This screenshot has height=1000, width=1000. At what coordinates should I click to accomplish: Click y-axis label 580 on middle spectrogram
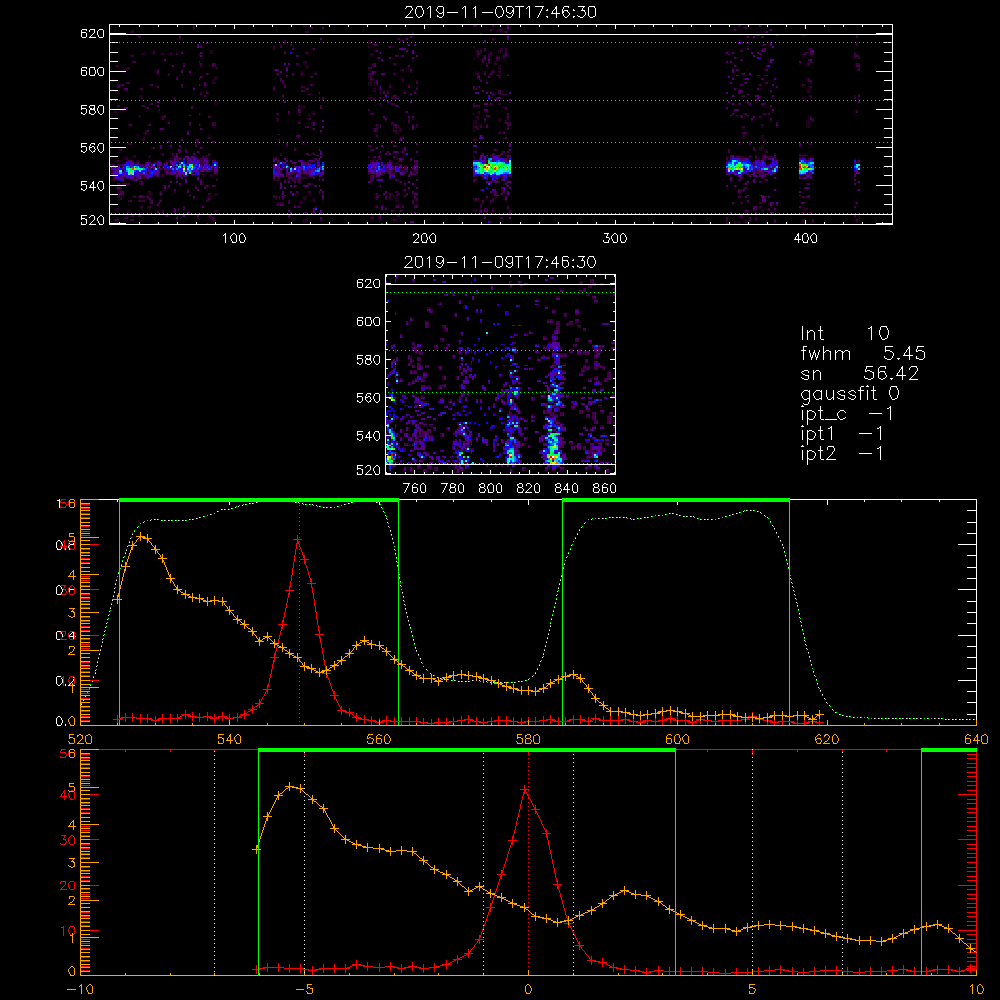coord(368,360)
